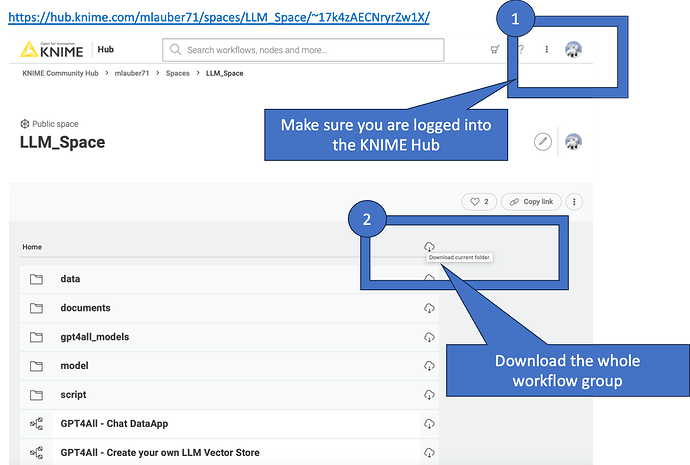Like the space using the heart button
The image size is (690, 465).
(479, 201)
